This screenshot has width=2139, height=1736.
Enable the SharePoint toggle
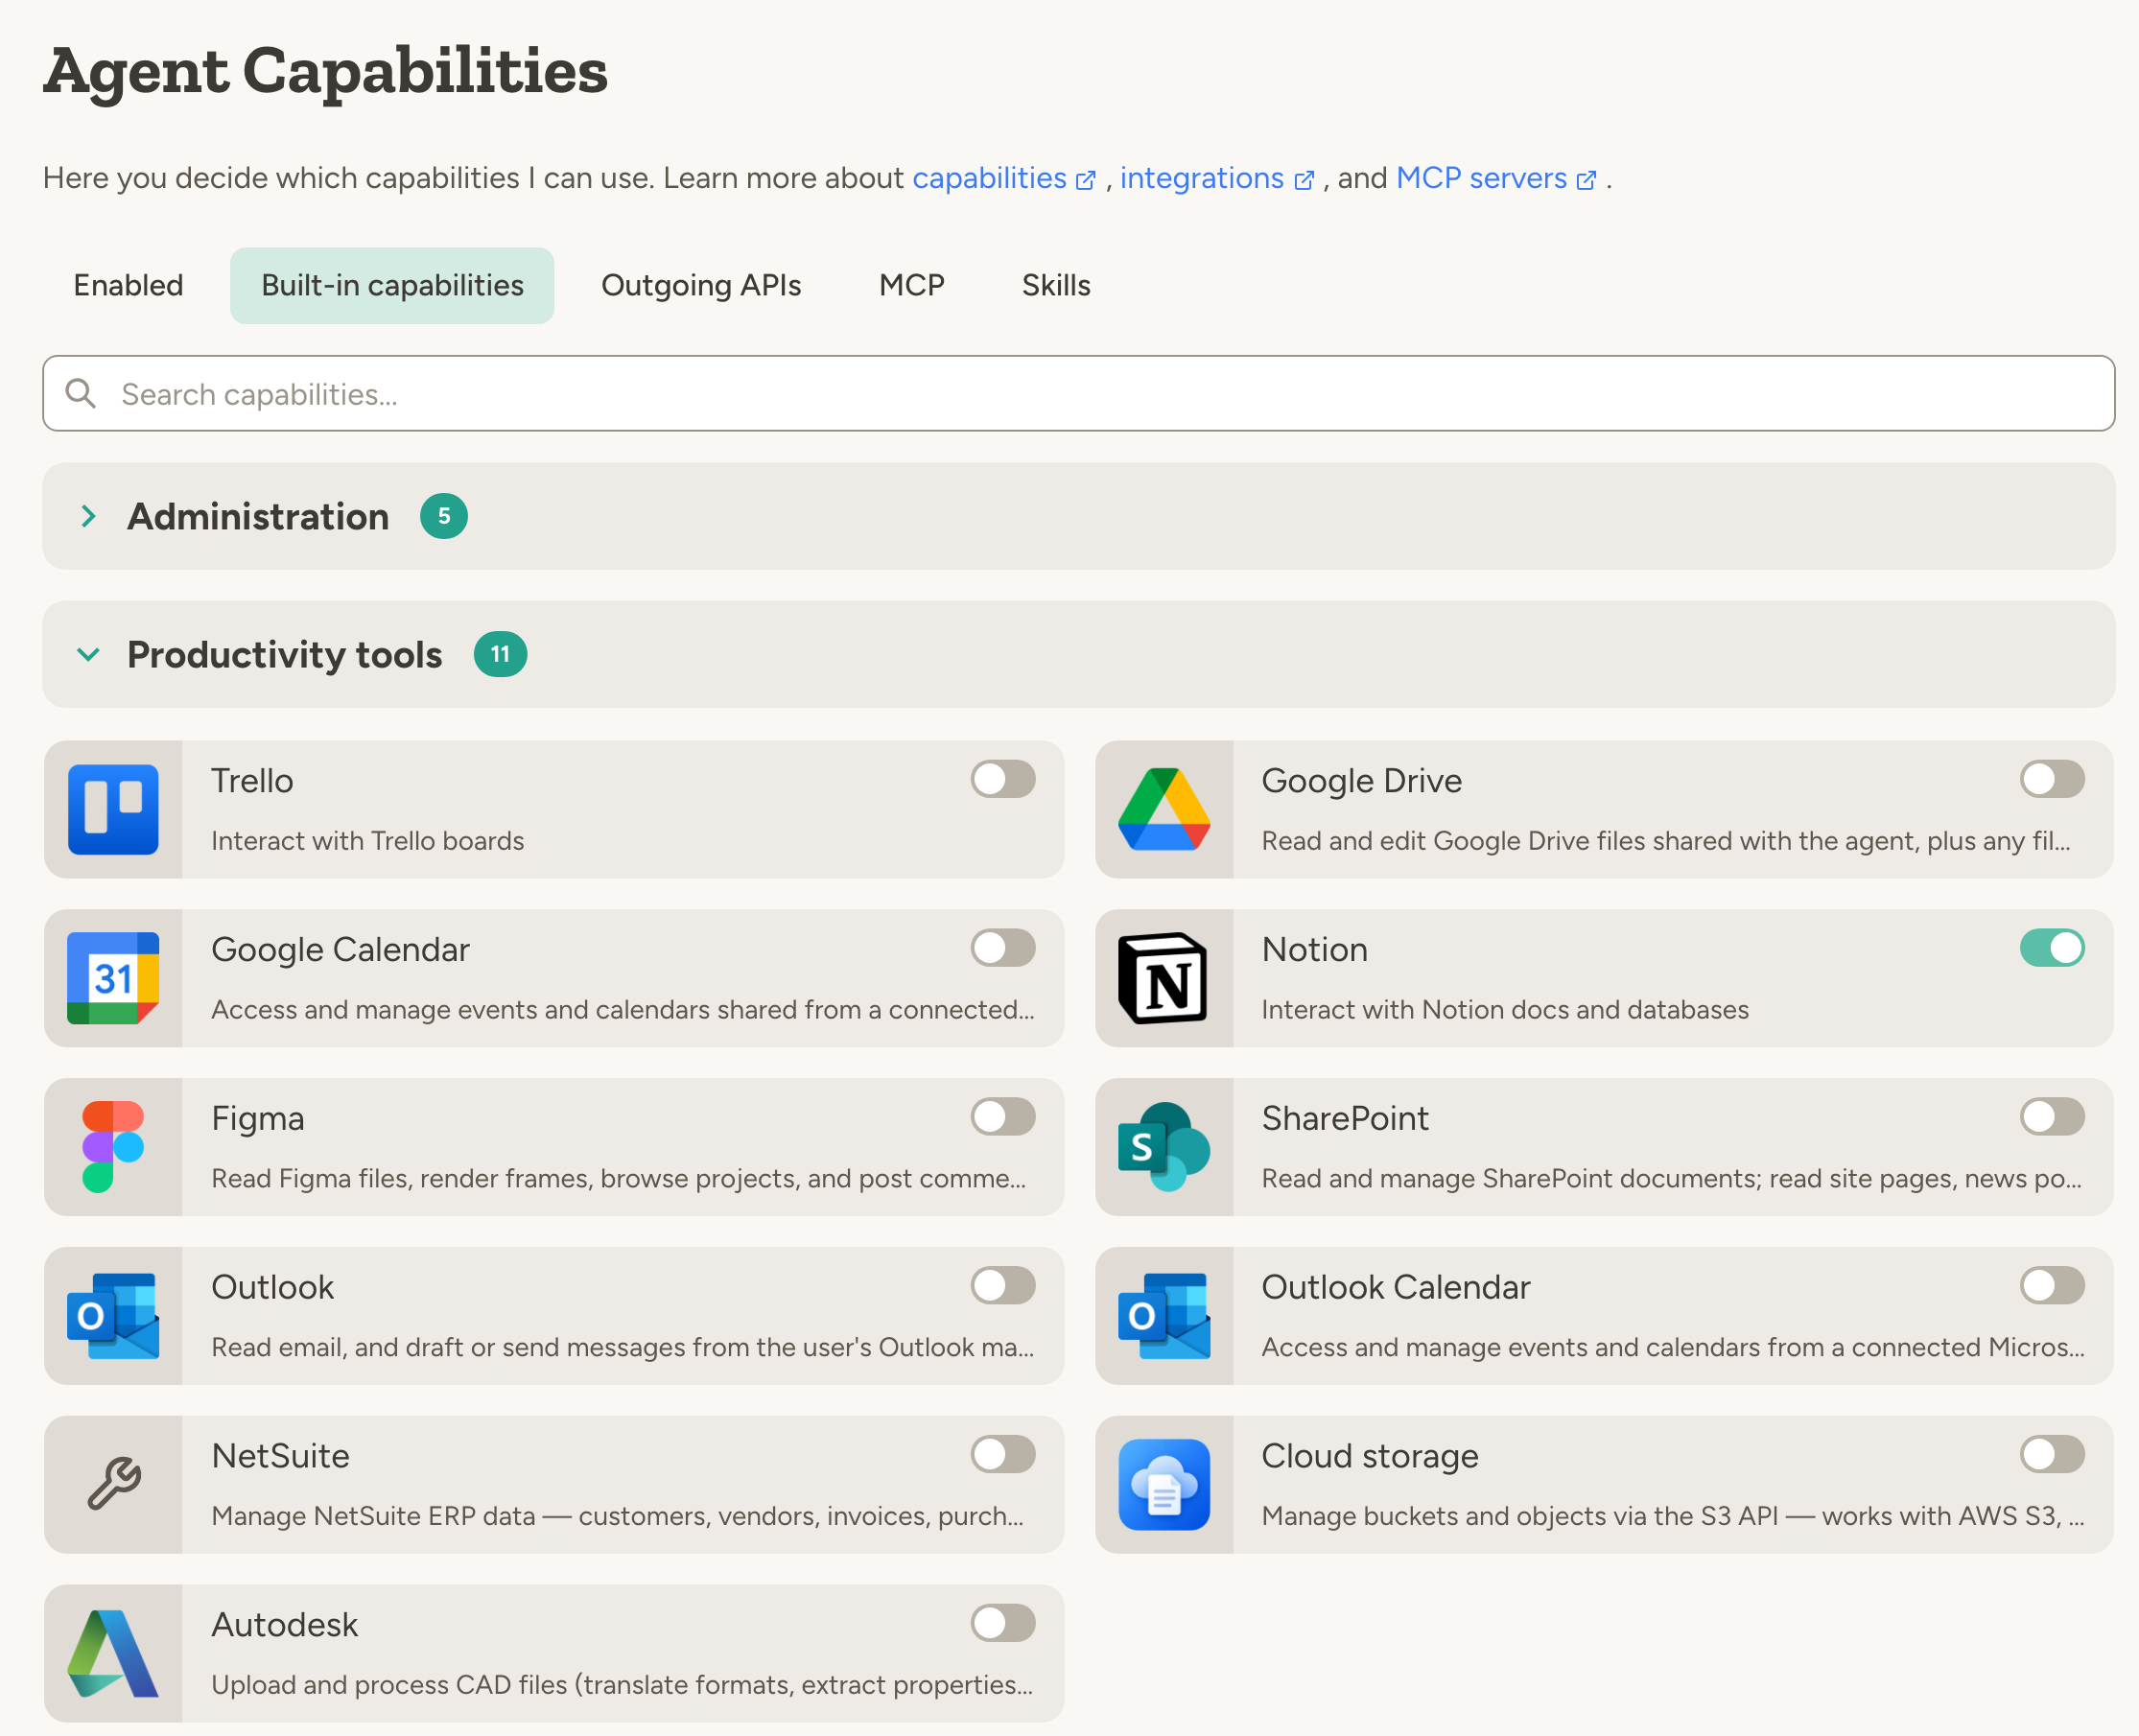click(x=2052, y=1117)
